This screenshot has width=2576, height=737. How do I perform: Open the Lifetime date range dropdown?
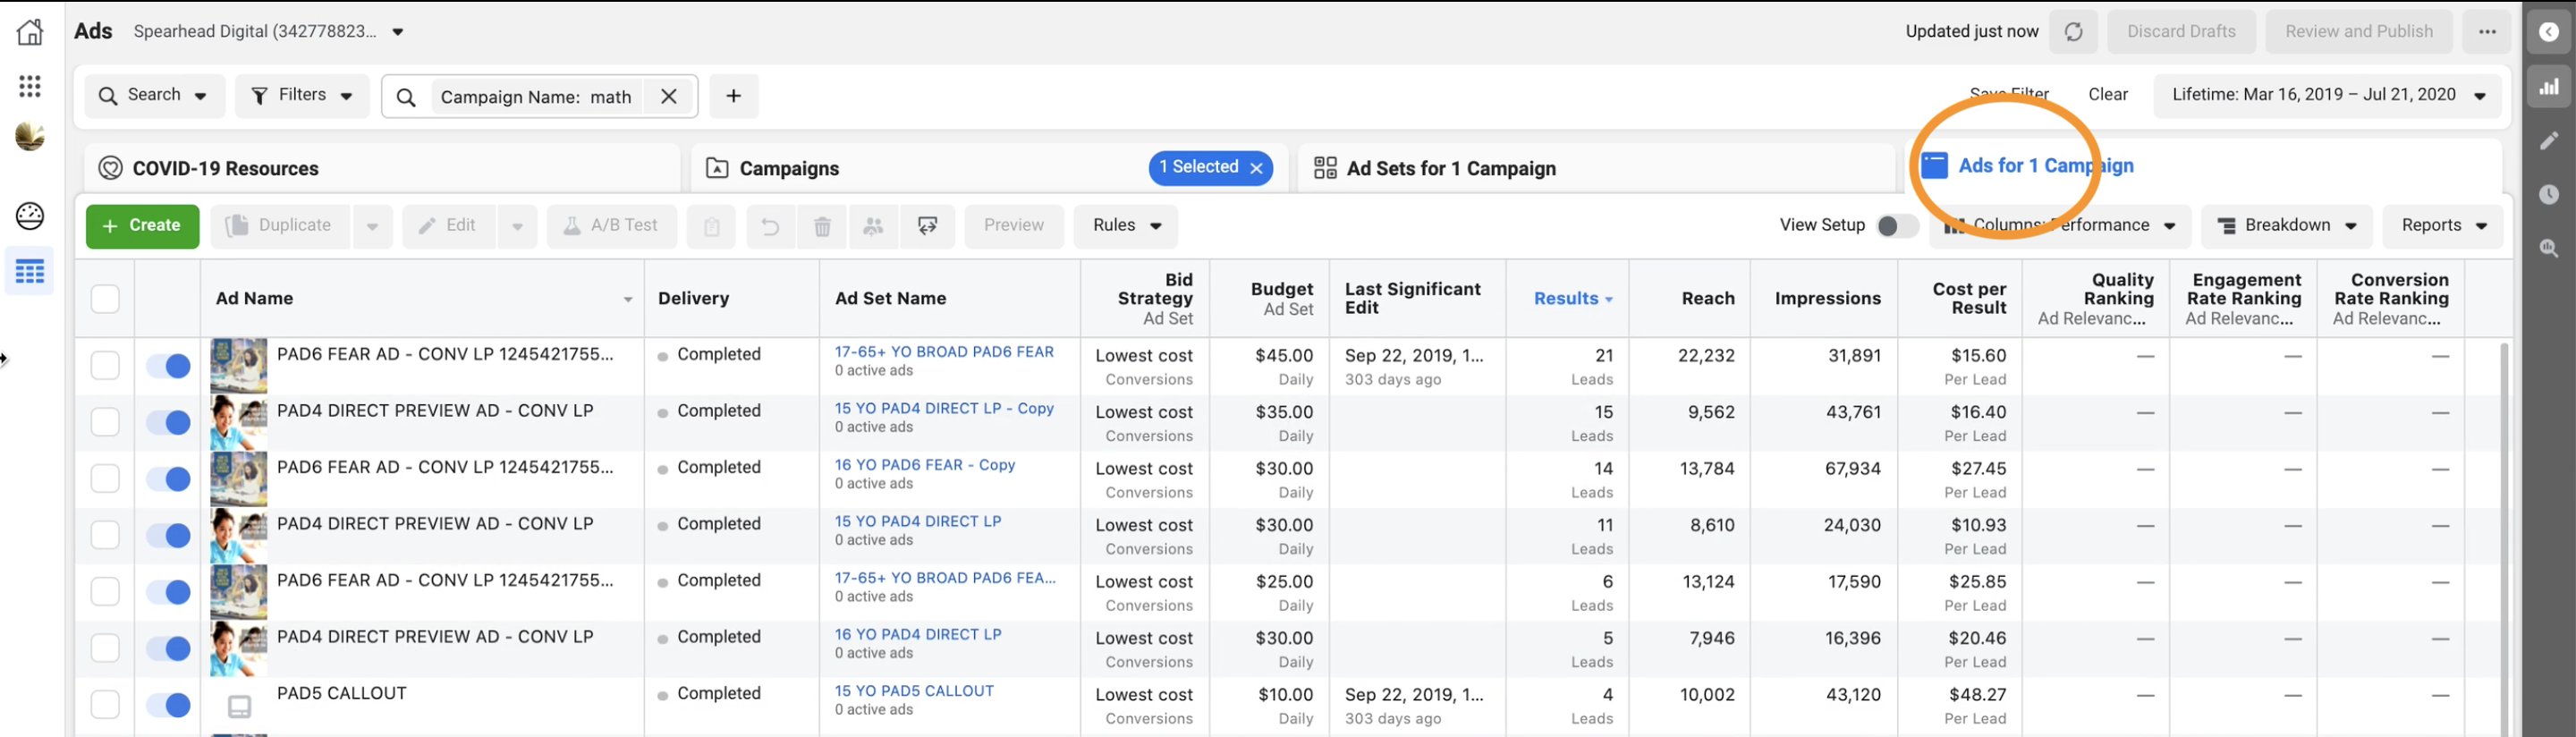click(x=2328, y=95)
